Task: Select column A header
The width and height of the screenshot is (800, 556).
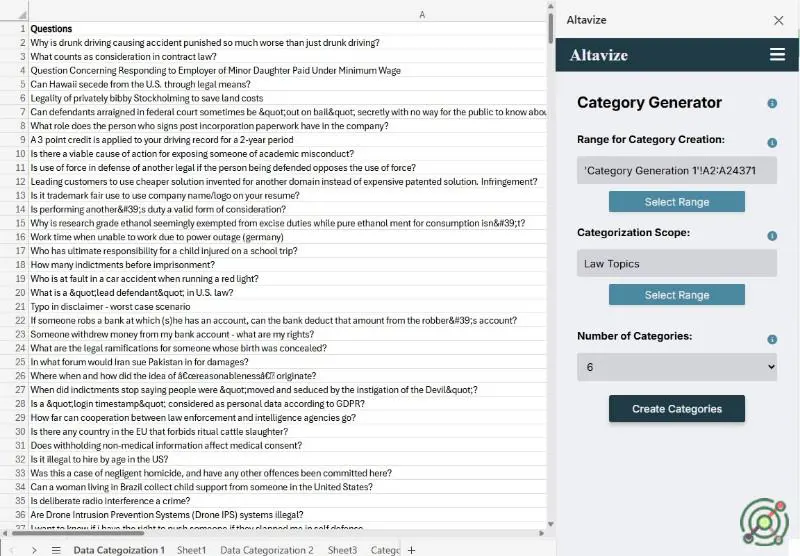Action: click(422, 14)
